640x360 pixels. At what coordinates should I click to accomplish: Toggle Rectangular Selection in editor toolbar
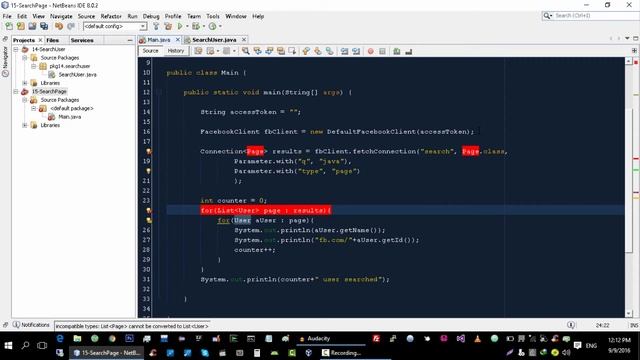[x=292, y=51]
